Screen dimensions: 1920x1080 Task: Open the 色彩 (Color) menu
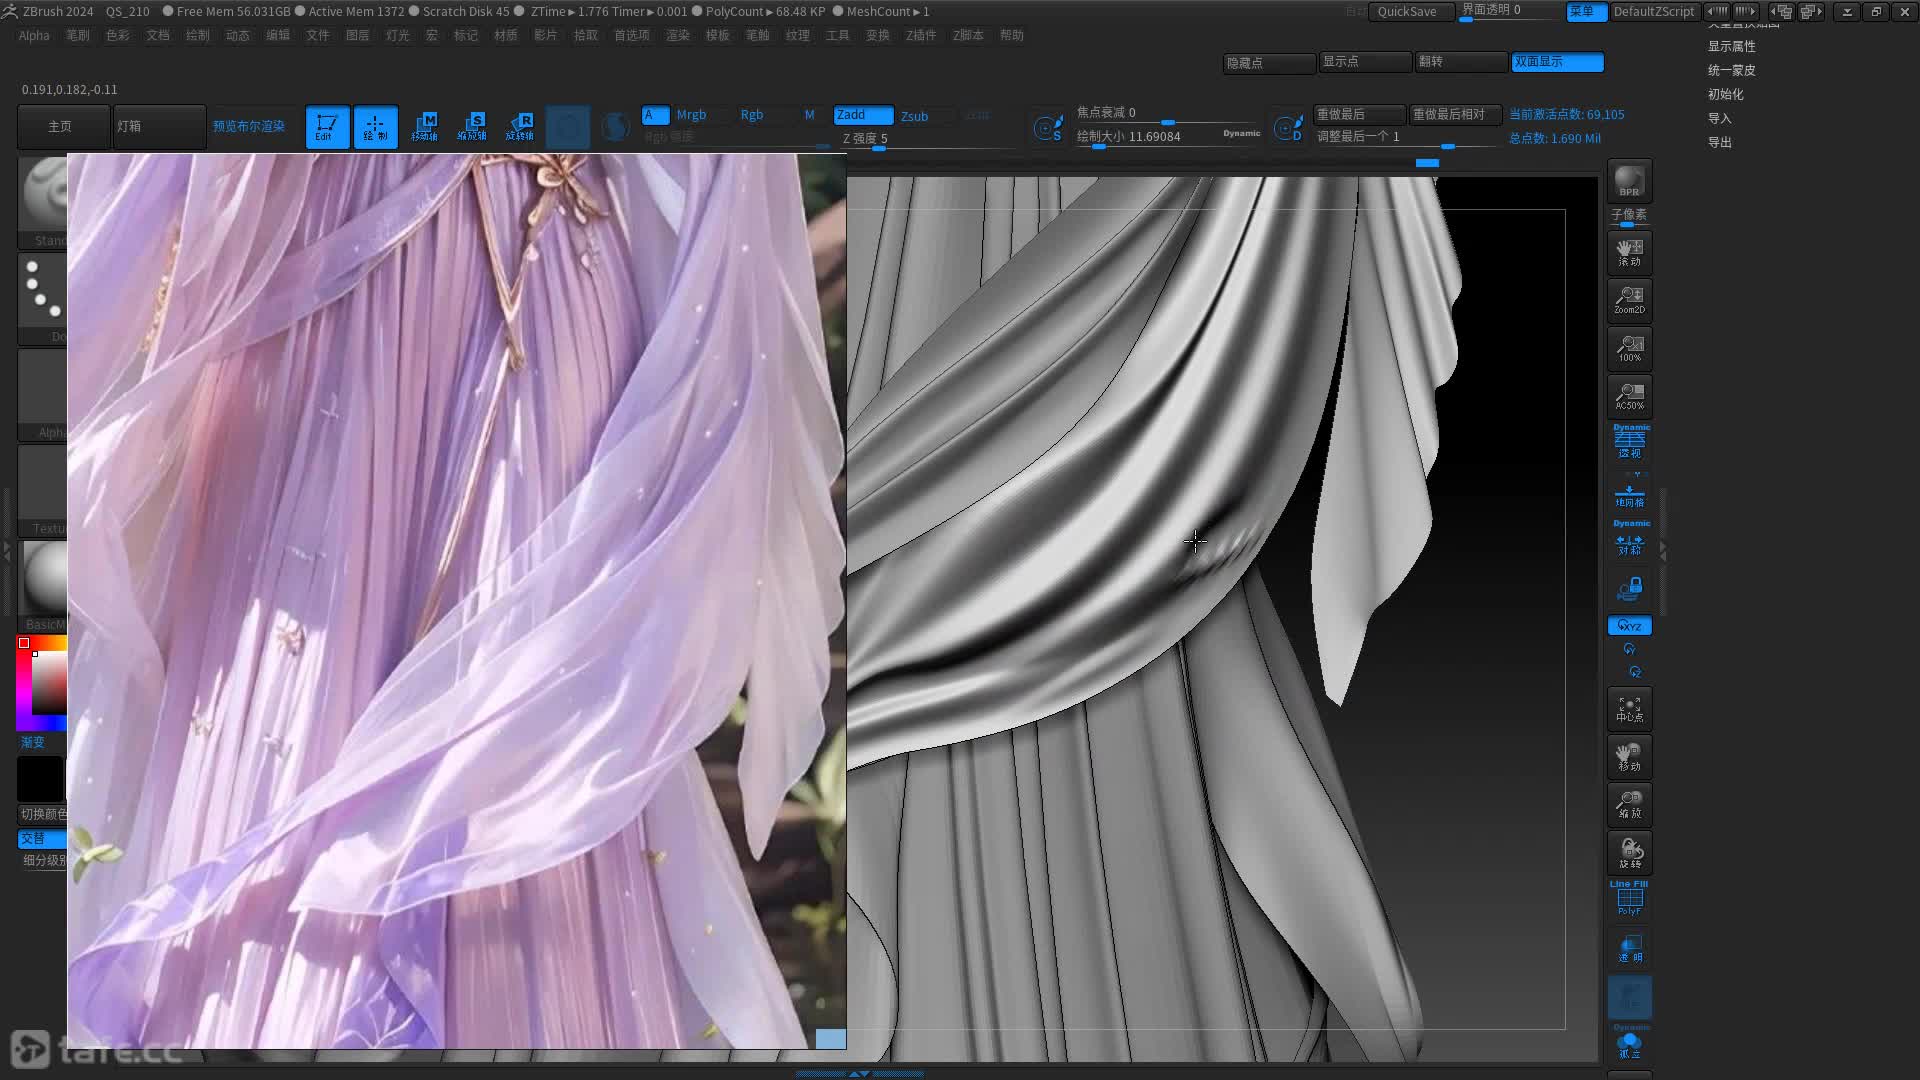point(118,35)
